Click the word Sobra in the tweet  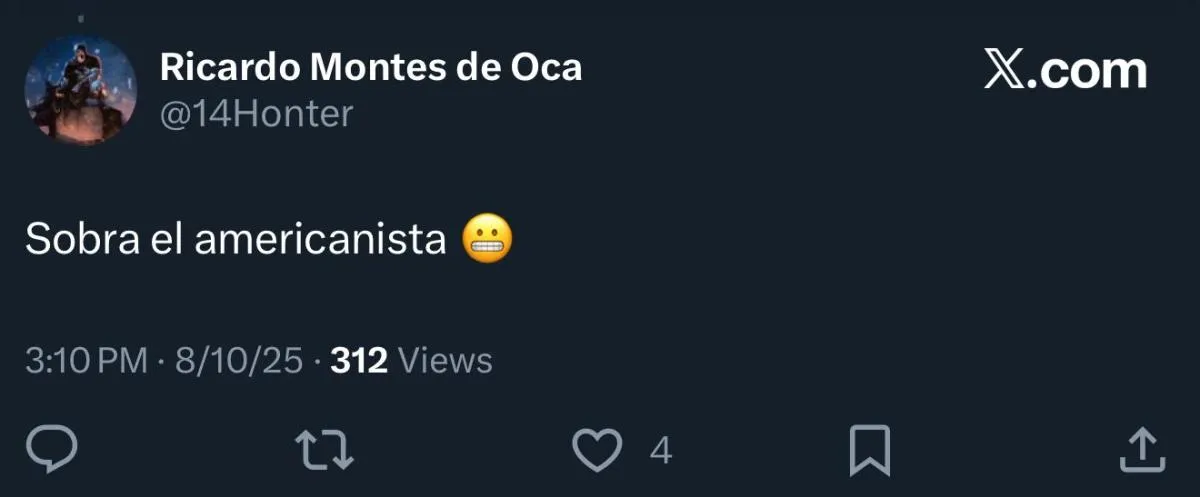point(82,240)
